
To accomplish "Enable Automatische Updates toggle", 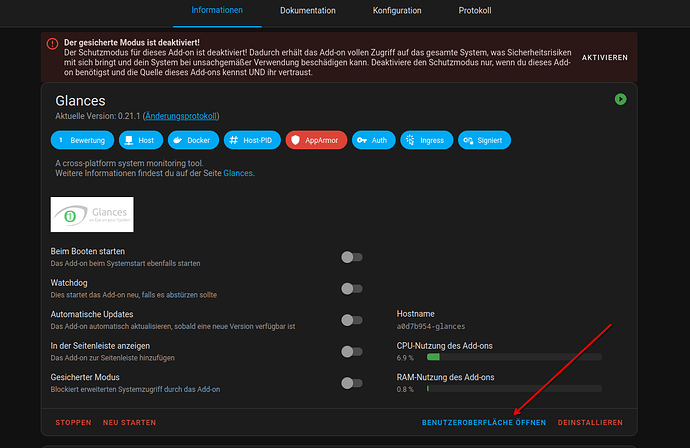I will pyautogui.click(x=352, y=320).
